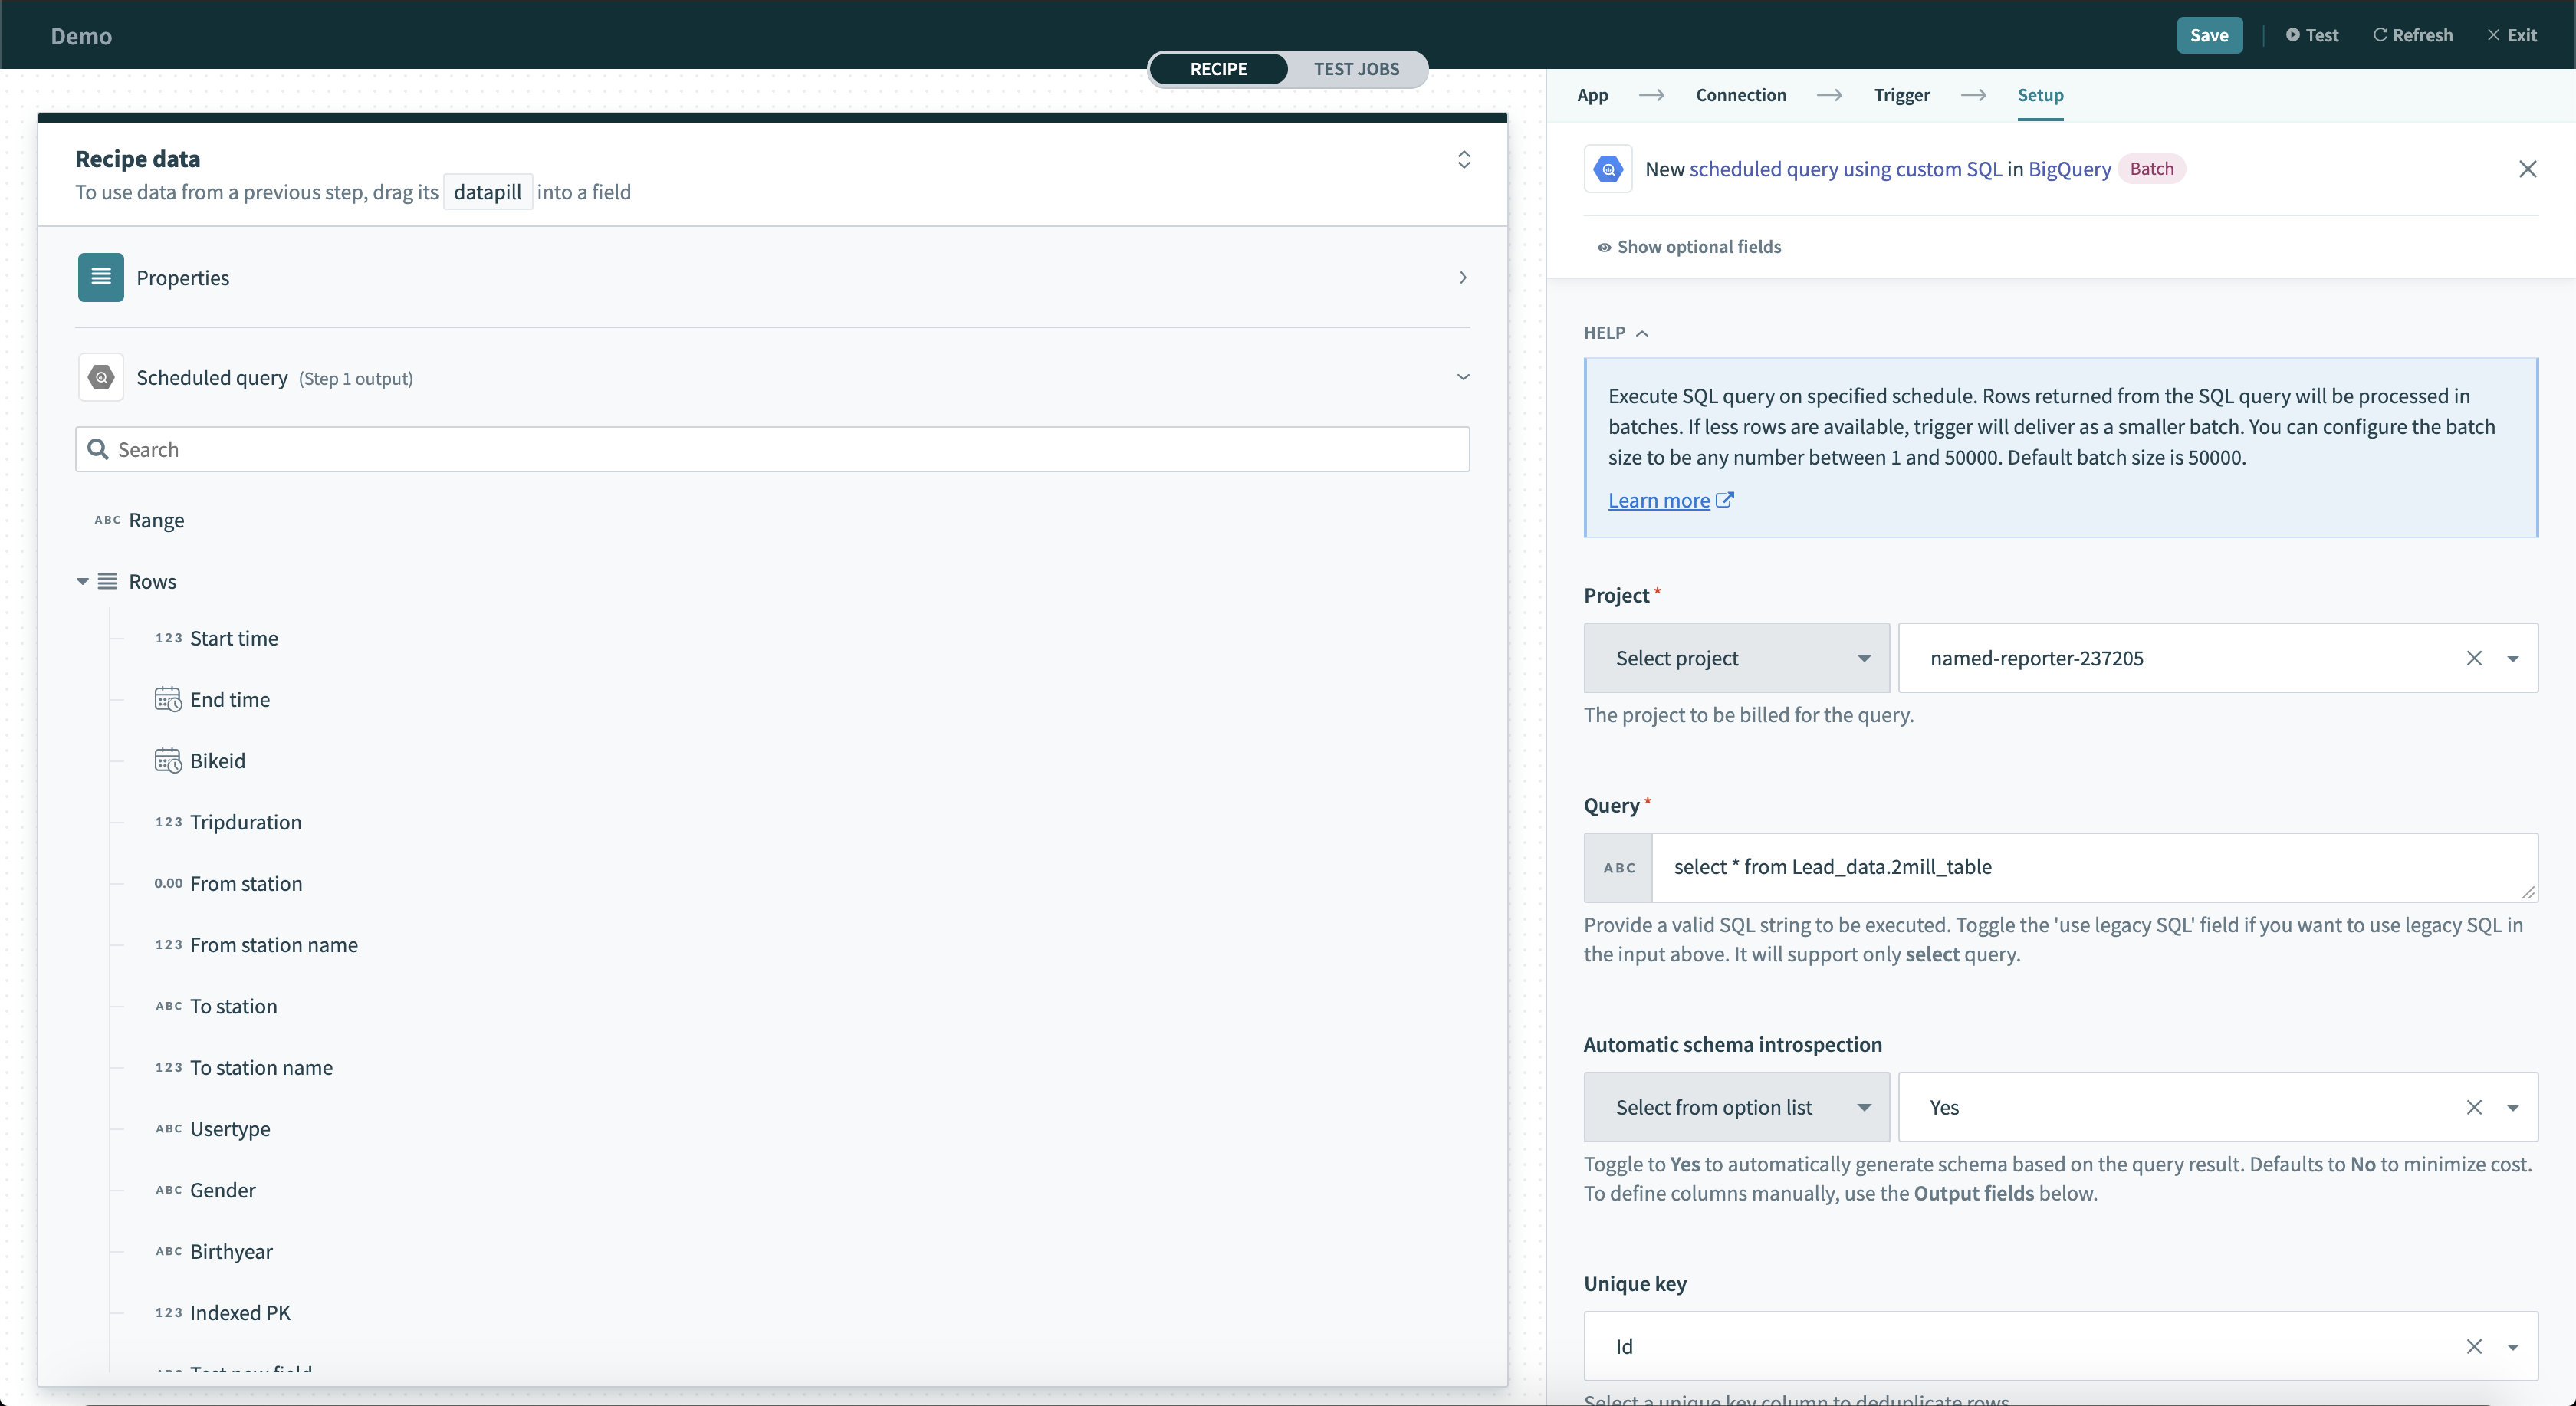The height and width of the screenshot is (1406, 2576).
Task: Clear the named-reporter-237205 project selection
Action: (2475, 658)
